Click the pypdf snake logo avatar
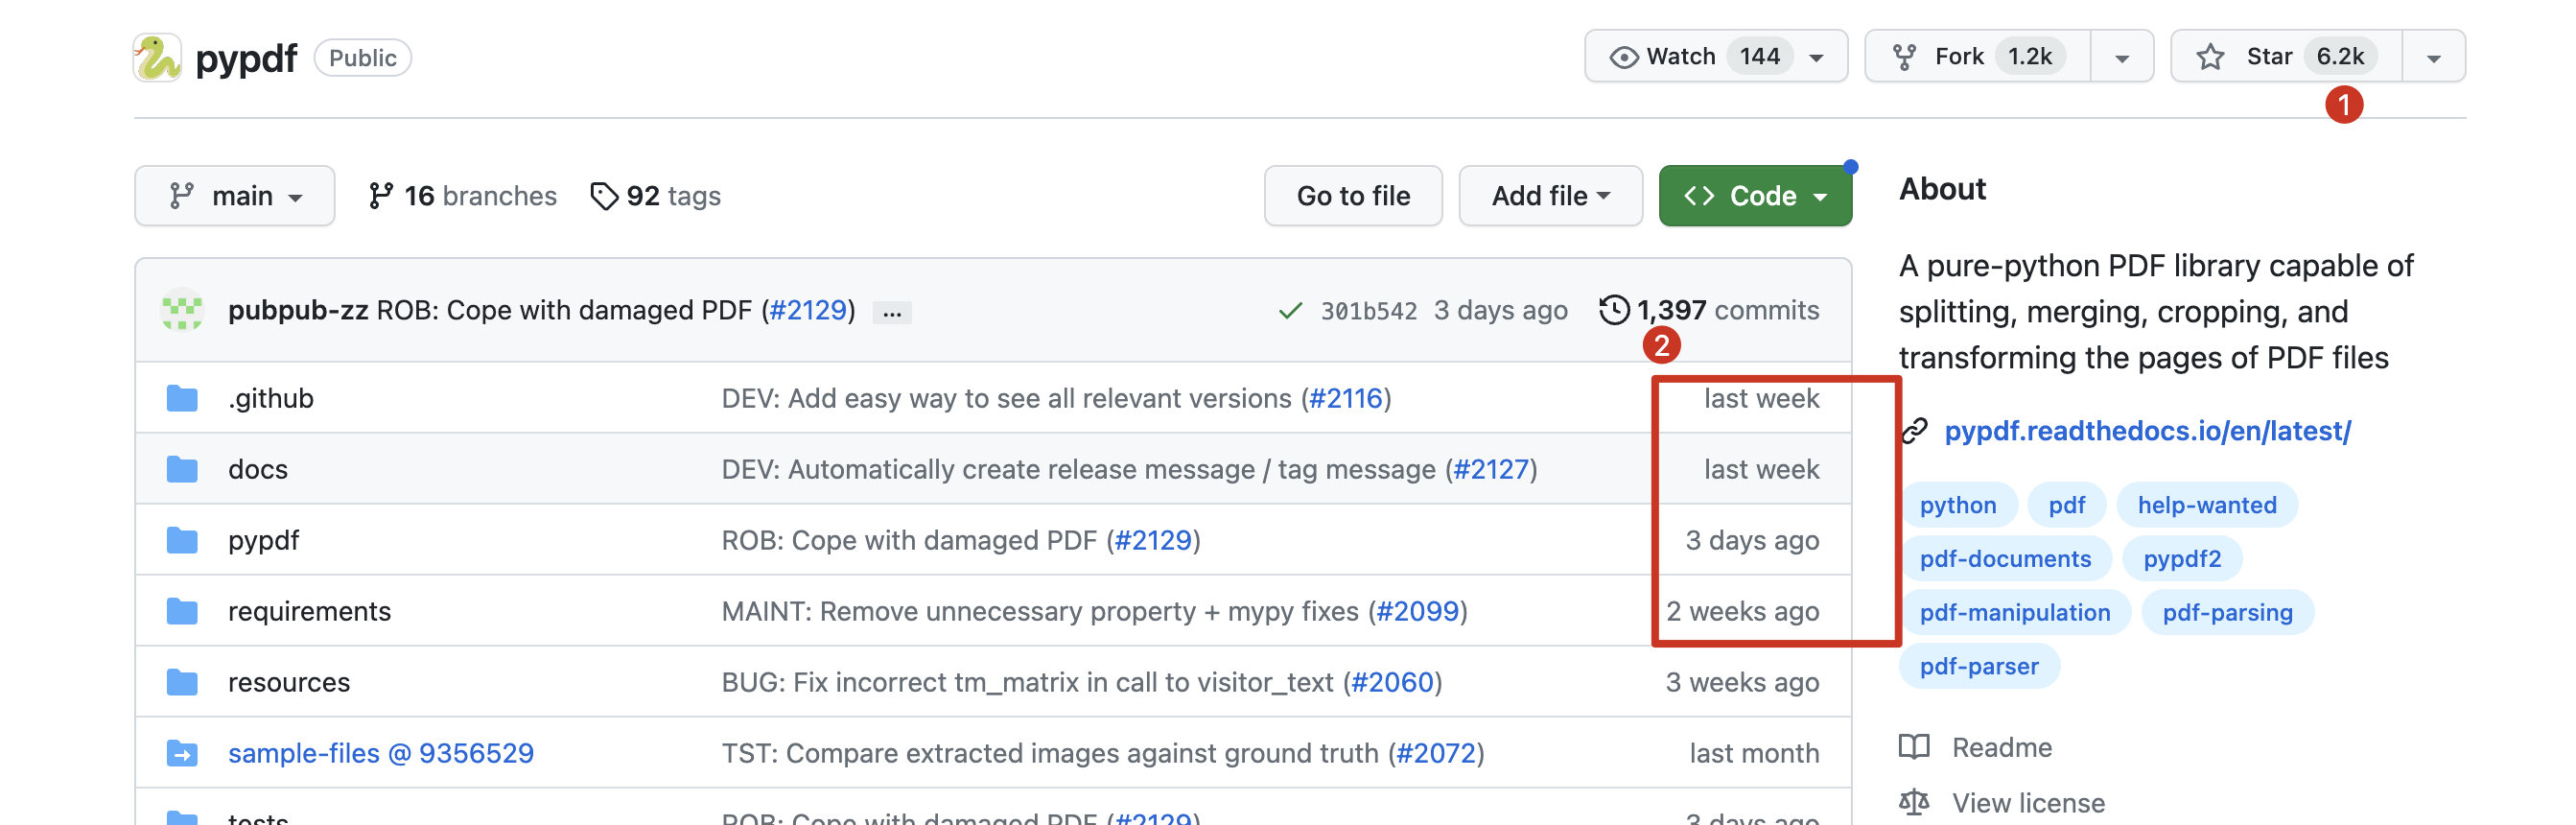Viewport: 2576px width, 825px height. [157, 58]
